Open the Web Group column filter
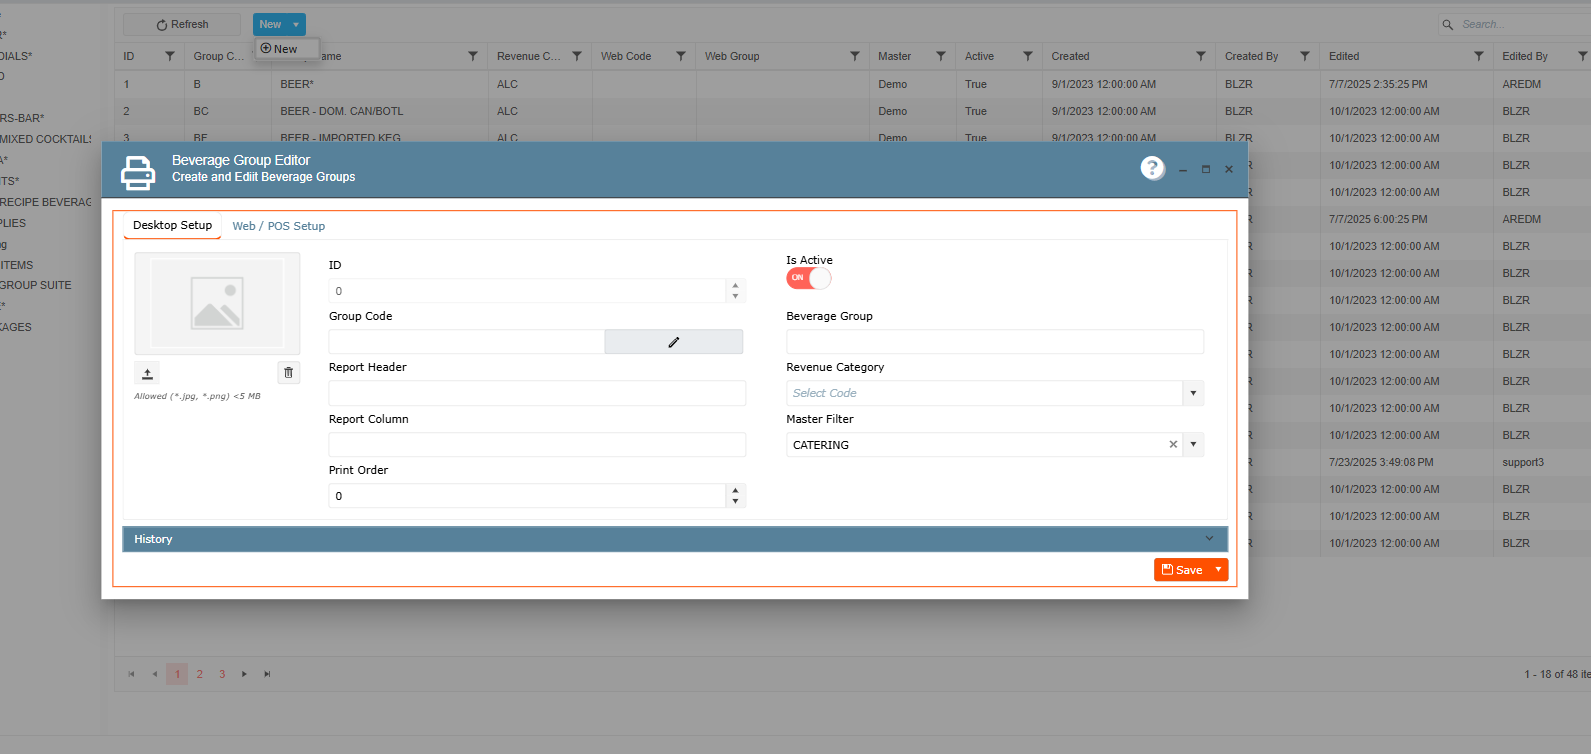Screen dimensions: 1591x754 (x=854, y=56)
